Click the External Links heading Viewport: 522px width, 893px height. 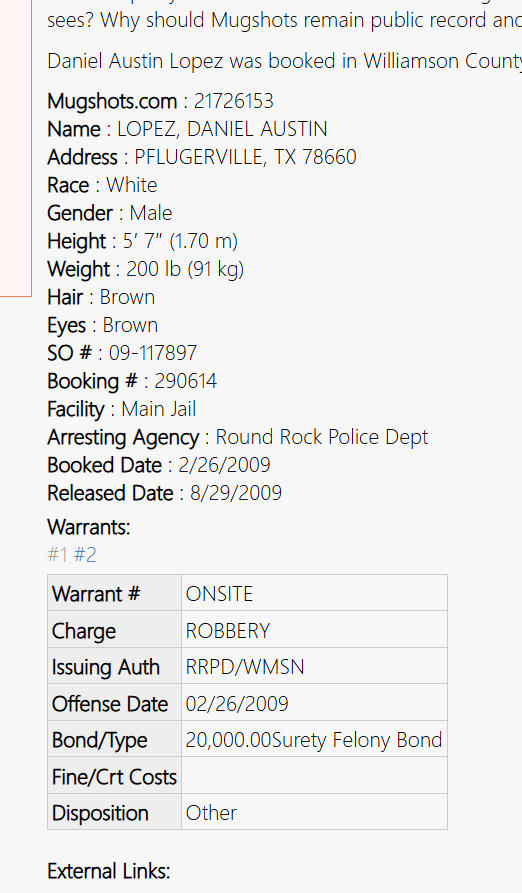tap(109, 871)
